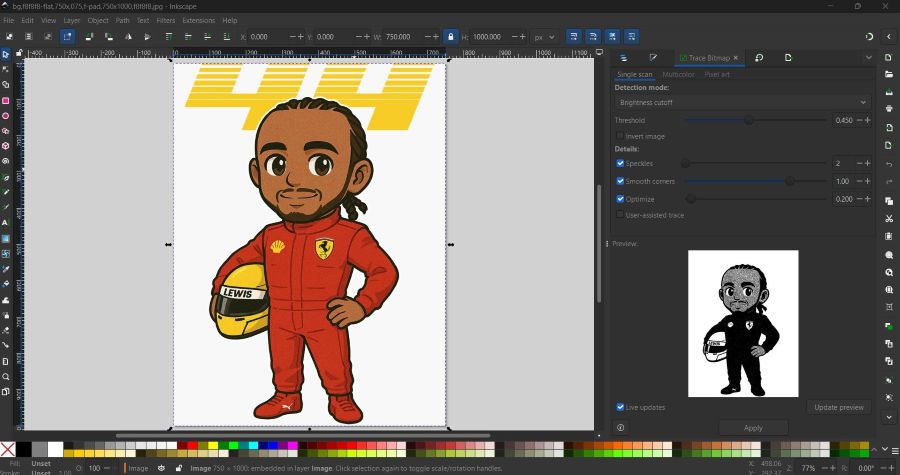Decrease the Speckles value with minus
900x475 pixels.
859,163
